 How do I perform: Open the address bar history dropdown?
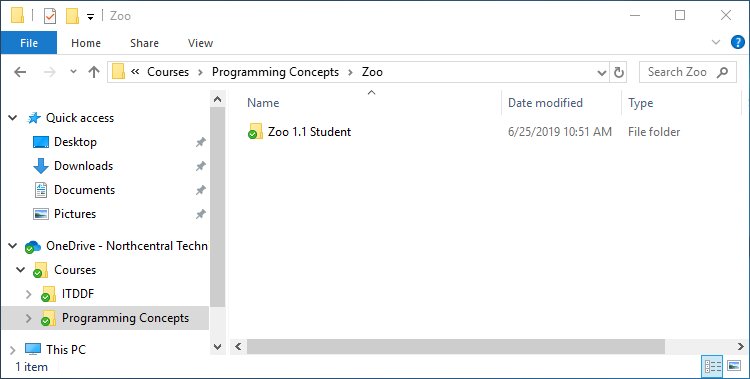(602, 73)
